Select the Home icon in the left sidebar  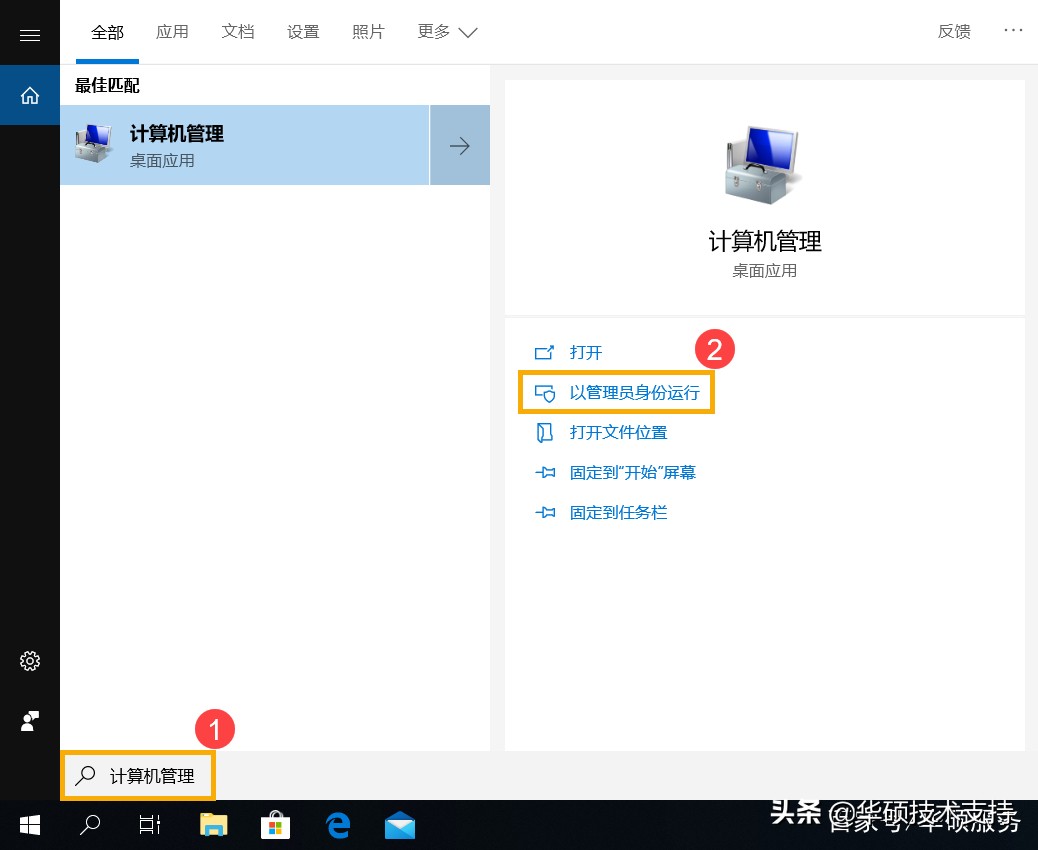29,94
